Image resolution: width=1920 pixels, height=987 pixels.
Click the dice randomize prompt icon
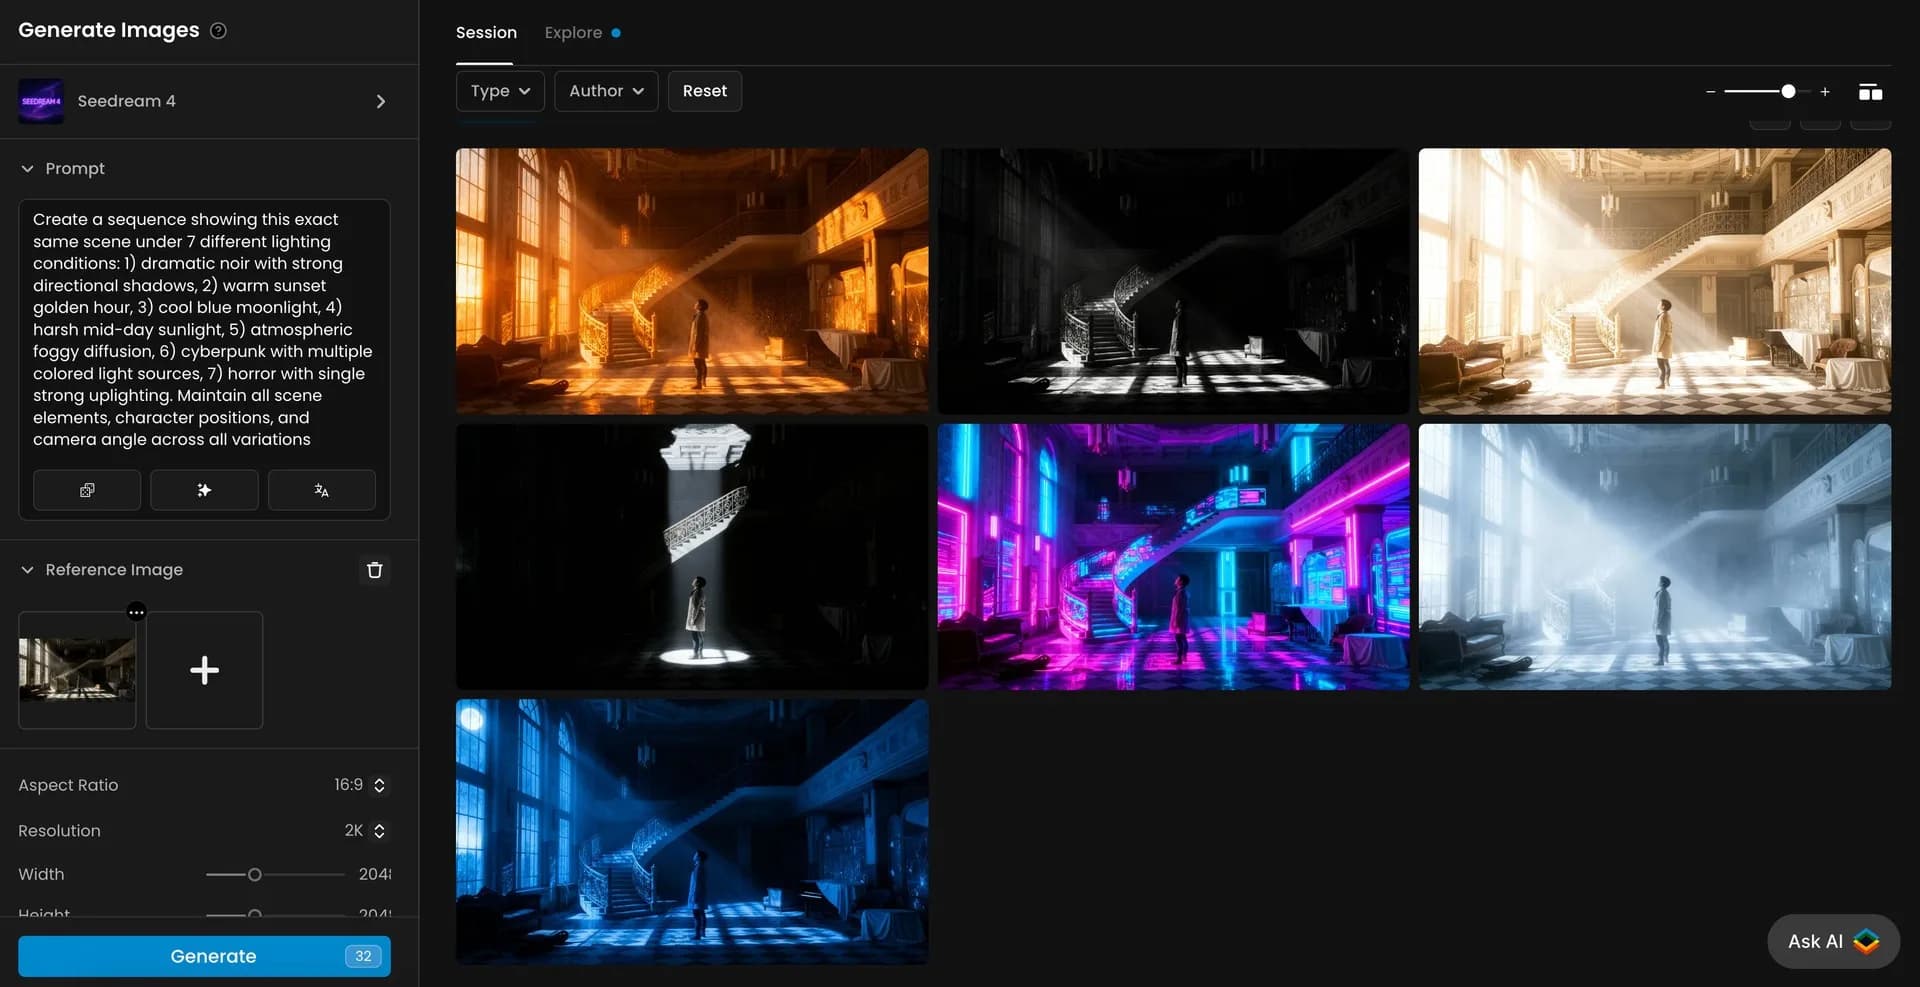click(86, 490)
